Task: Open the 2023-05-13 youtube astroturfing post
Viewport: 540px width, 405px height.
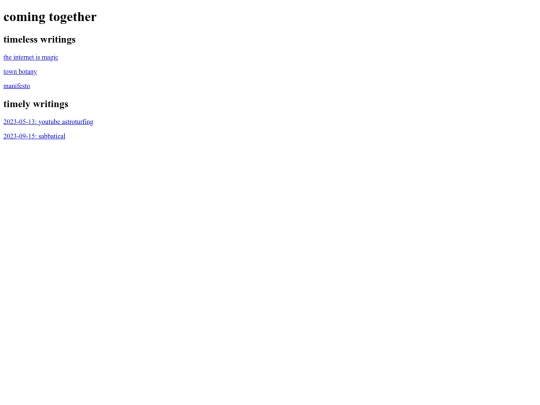Action: pyautogui.click(x=48, y=122)
